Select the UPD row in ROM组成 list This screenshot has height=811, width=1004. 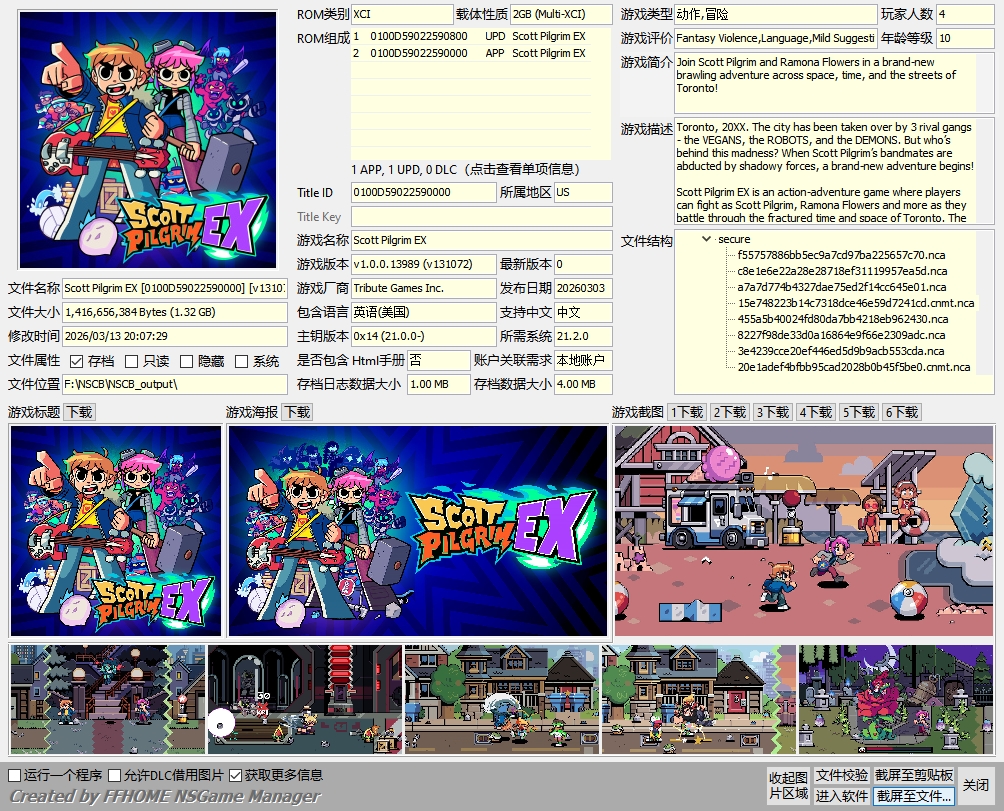coord(470,37)
